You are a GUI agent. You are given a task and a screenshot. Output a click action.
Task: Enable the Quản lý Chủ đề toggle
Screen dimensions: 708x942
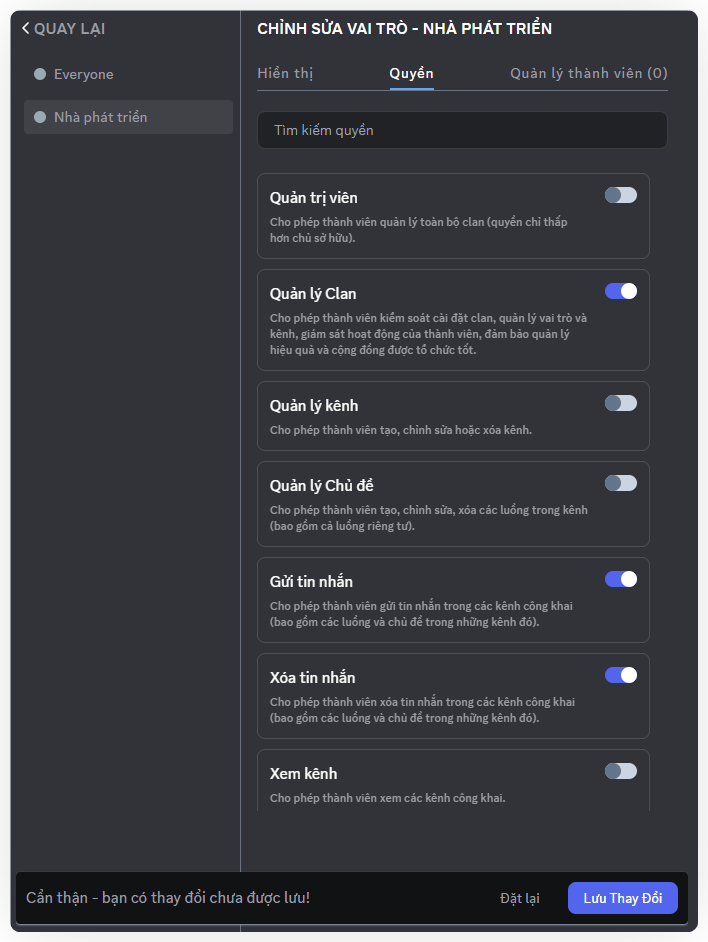pos(620,483)
